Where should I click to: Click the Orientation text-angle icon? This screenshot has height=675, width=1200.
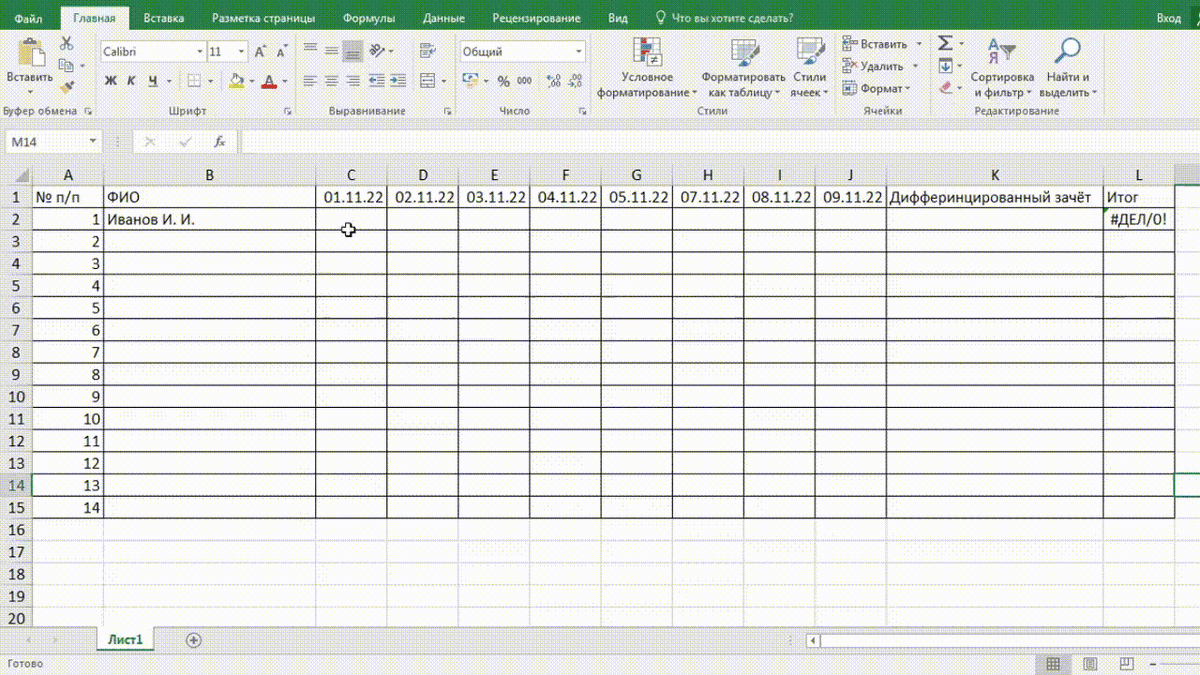(376, 50)
